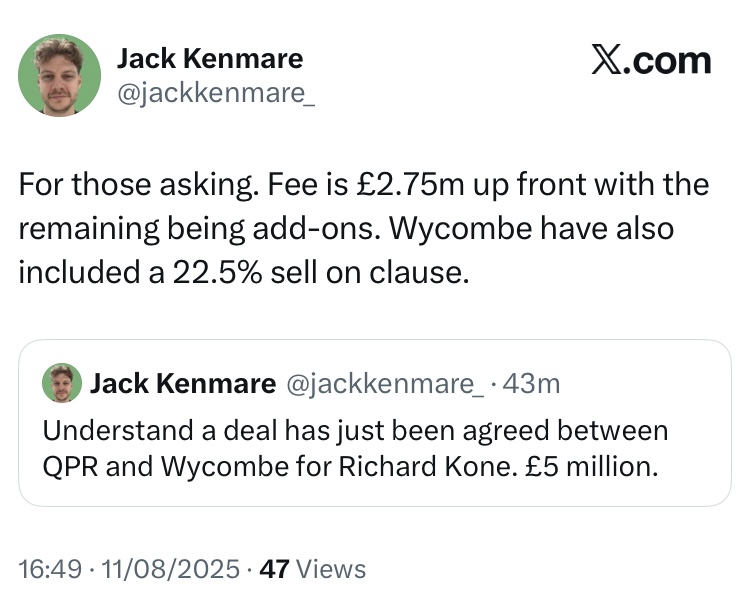Image resolution: width=750 pixels, height=607 pixels.
Task: Click the 43m timestamp on quoted tweet
Action: tap(532, 383)
